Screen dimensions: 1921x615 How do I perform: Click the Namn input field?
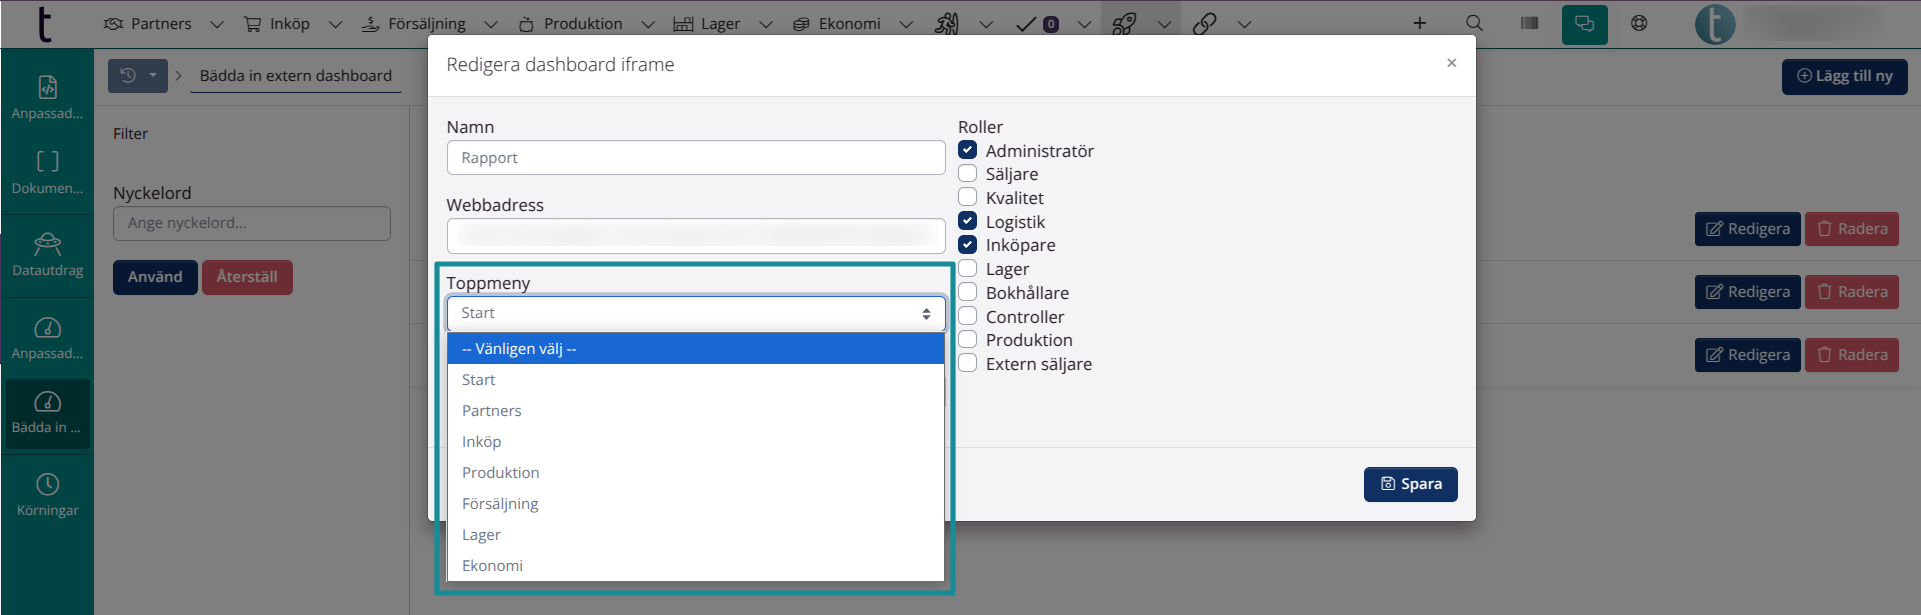[x=695, y=158]
